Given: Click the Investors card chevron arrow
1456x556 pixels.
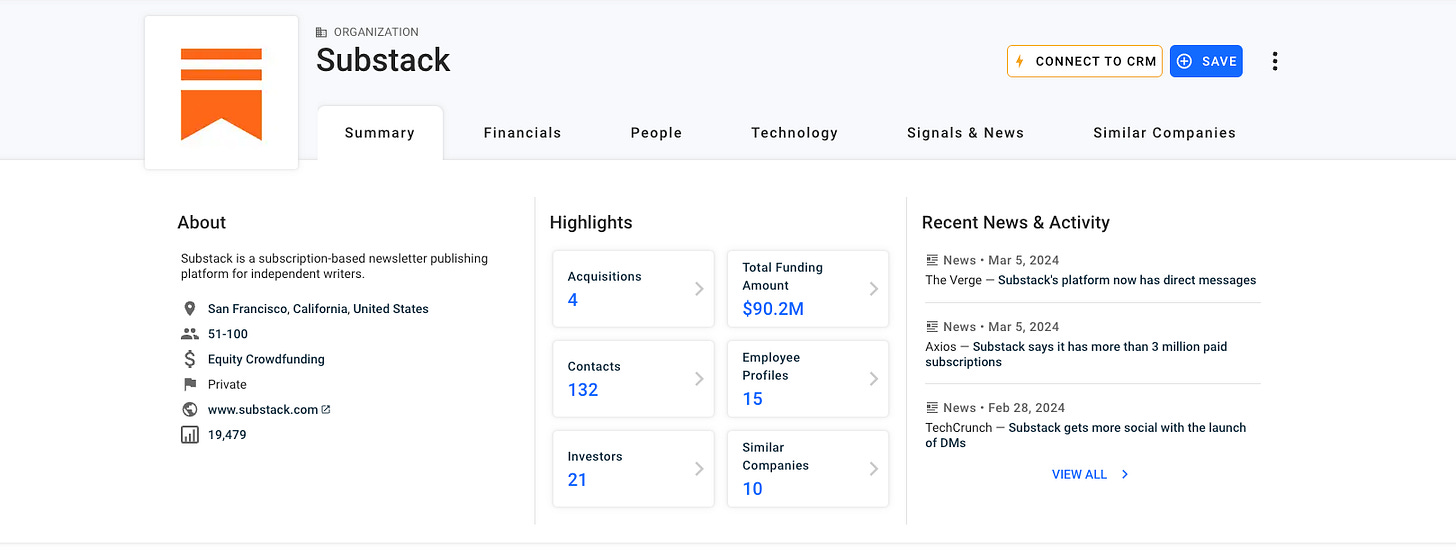Looking at the screenshot, I should click(x=699, y=469).
